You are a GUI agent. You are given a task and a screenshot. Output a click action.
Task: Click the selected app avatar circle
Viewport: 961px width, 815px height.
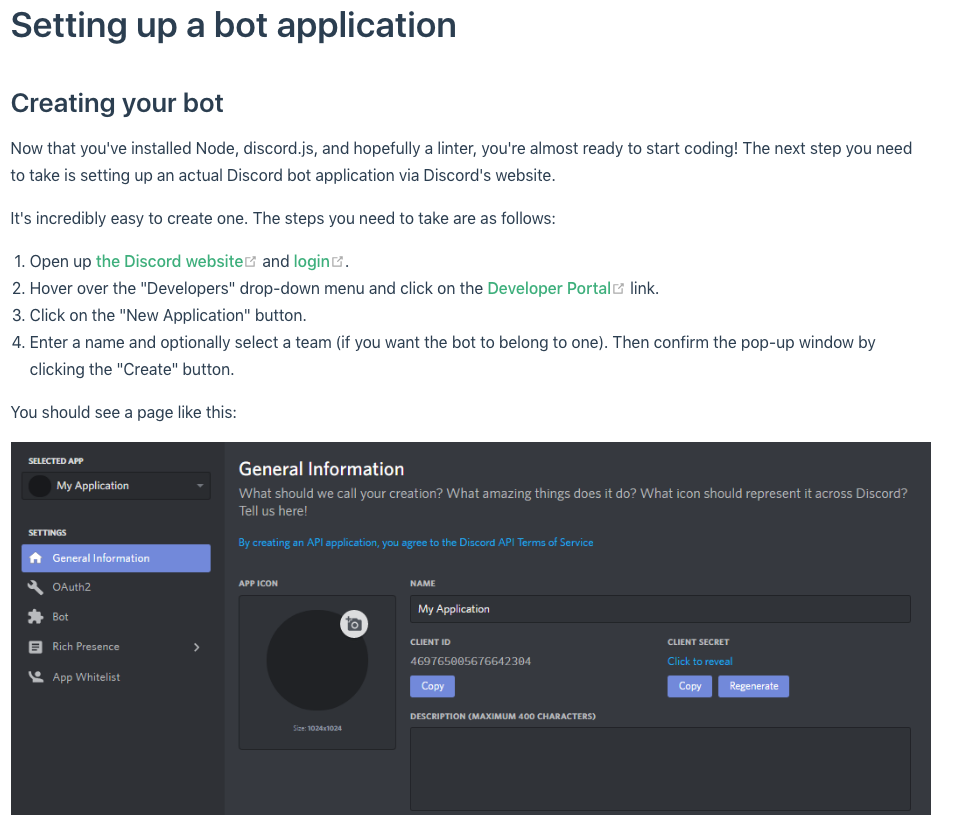(x=40, y=486)
